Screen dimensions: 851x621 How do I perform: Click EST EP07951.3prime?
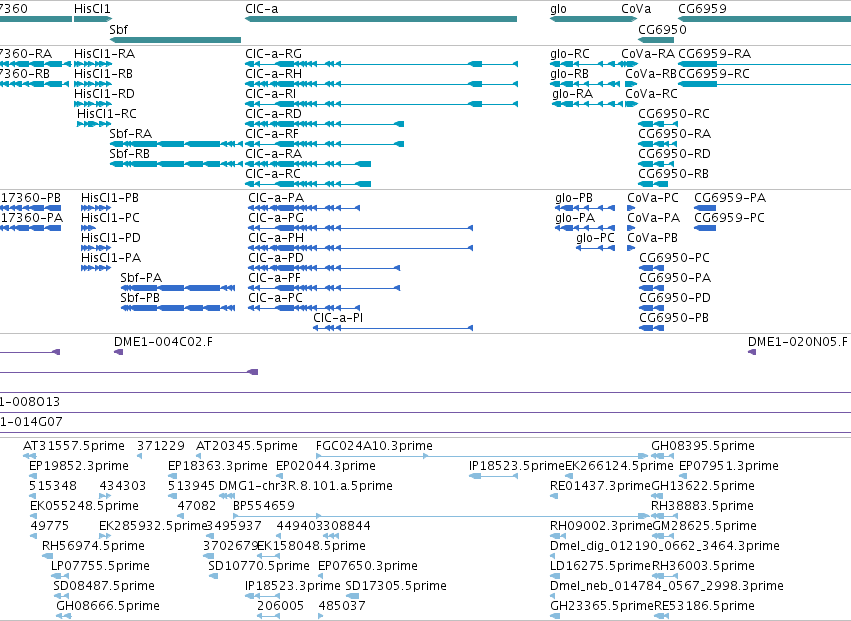(x=728, y=466)
